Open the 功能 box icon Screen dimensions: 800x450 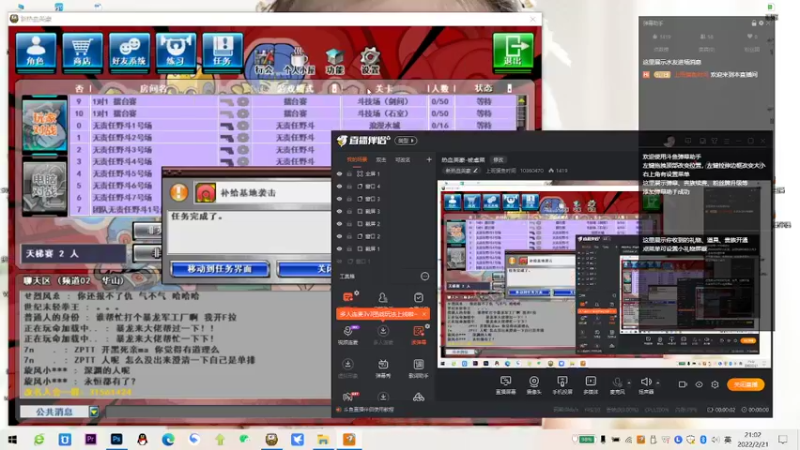click(335, 62)
